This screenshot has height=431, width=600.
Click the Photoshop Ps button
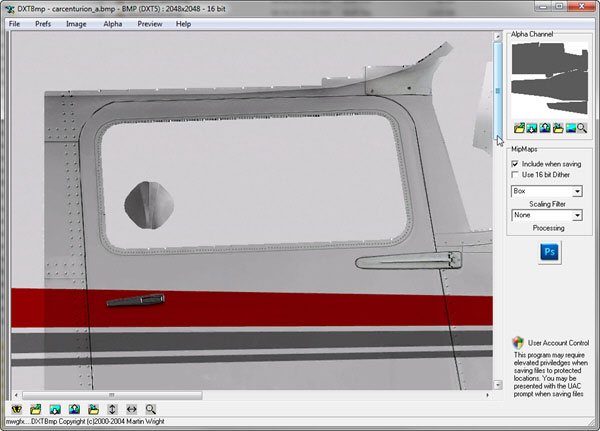(x=549, y=252)
